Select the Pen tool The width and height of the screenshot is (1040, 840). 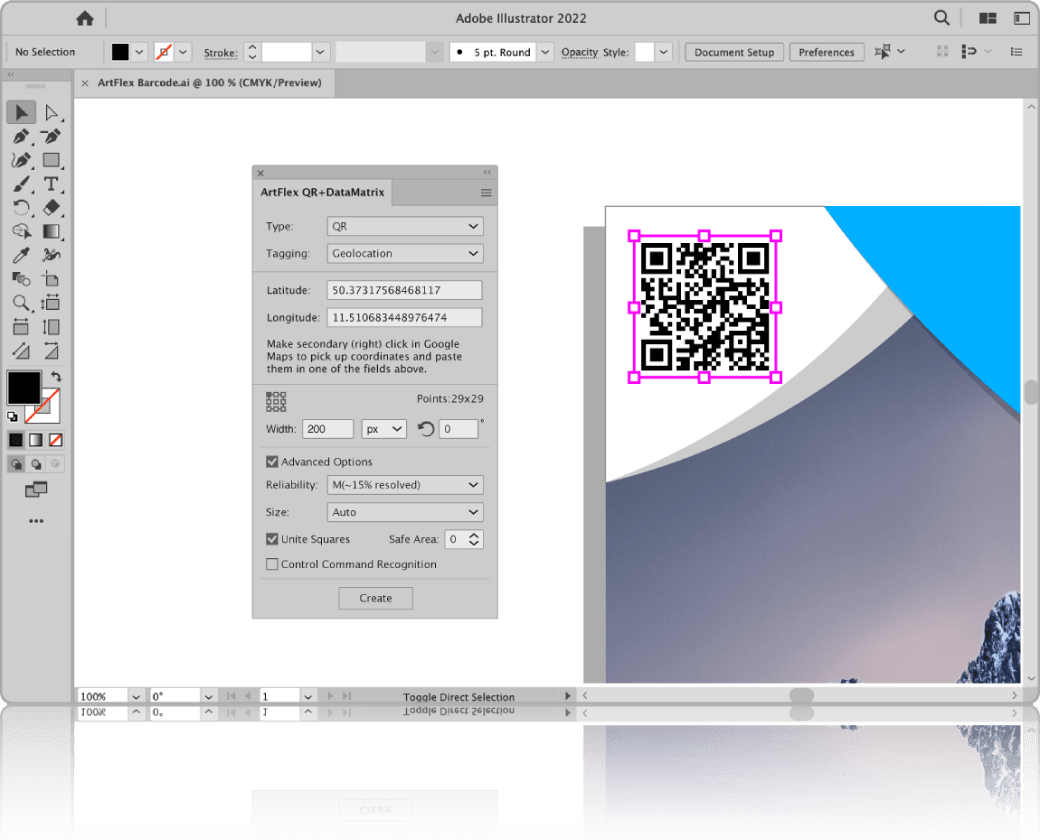pyautogui.click(x=21, y=137)
